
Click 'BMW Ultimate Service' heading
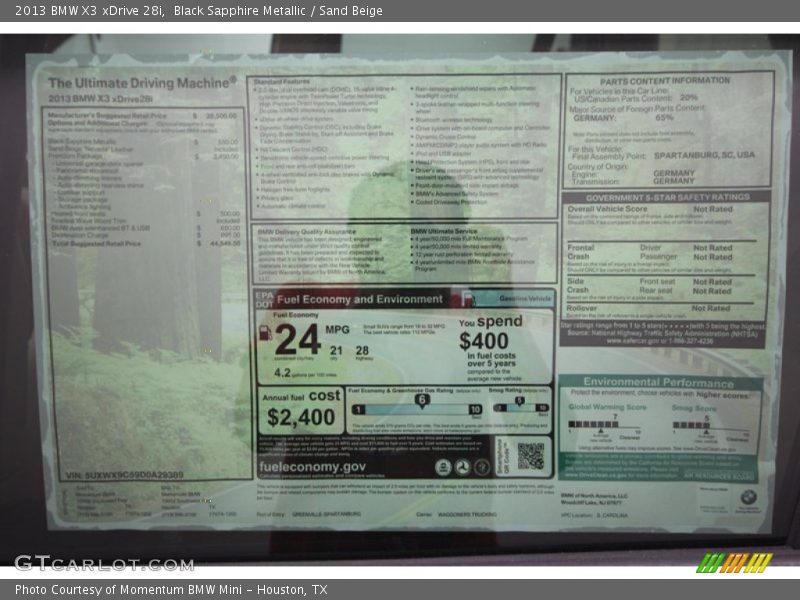[443, 231]
